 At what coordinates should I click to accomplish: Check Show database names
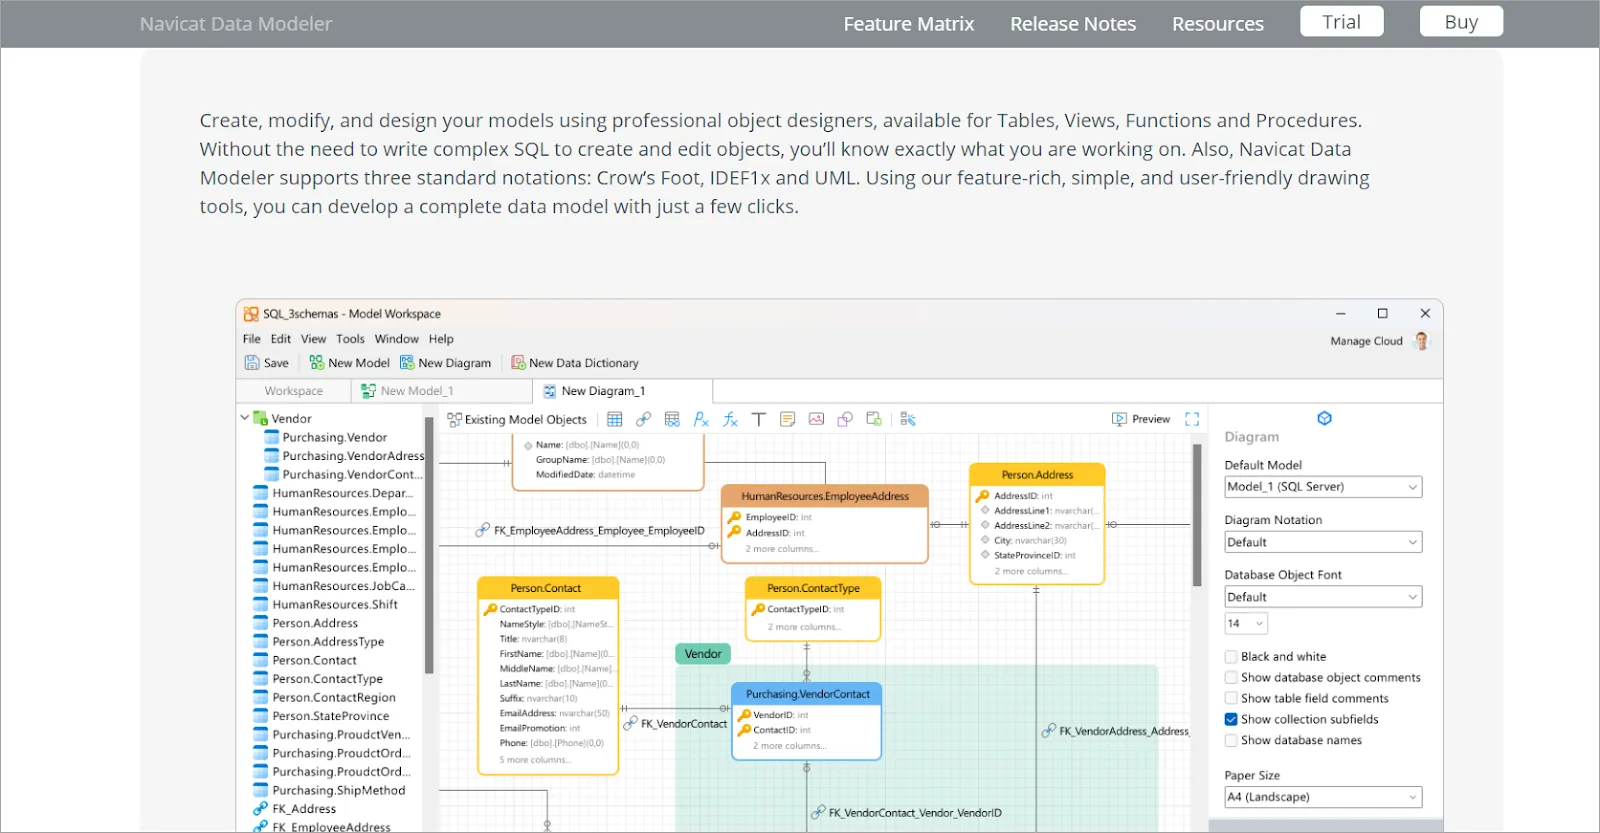point(1231,741)
